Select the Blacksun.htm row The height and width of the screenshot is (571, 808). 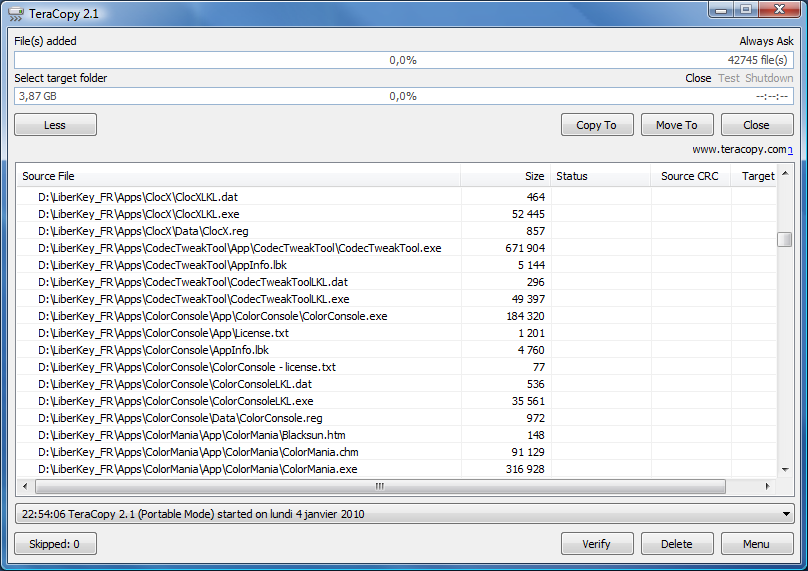[x=396, y=435]
